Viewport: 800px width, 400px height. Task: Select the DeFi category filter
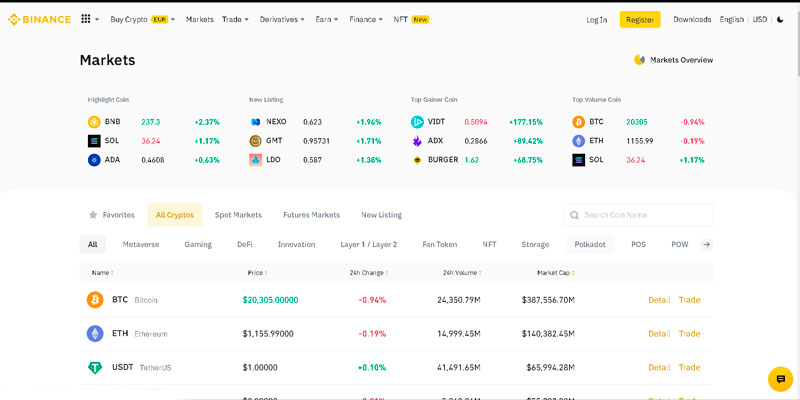tap(245, 244)
